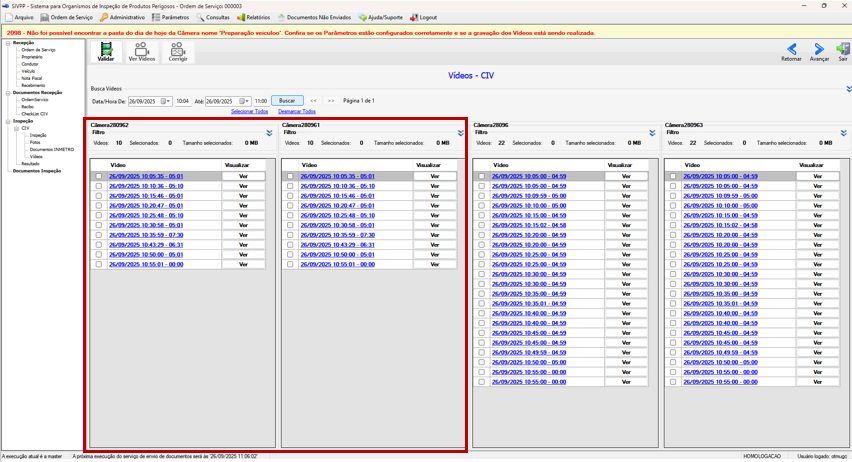Select CheckList CIV in the tree
Screen dimensions: 852x462
[35, 114]
